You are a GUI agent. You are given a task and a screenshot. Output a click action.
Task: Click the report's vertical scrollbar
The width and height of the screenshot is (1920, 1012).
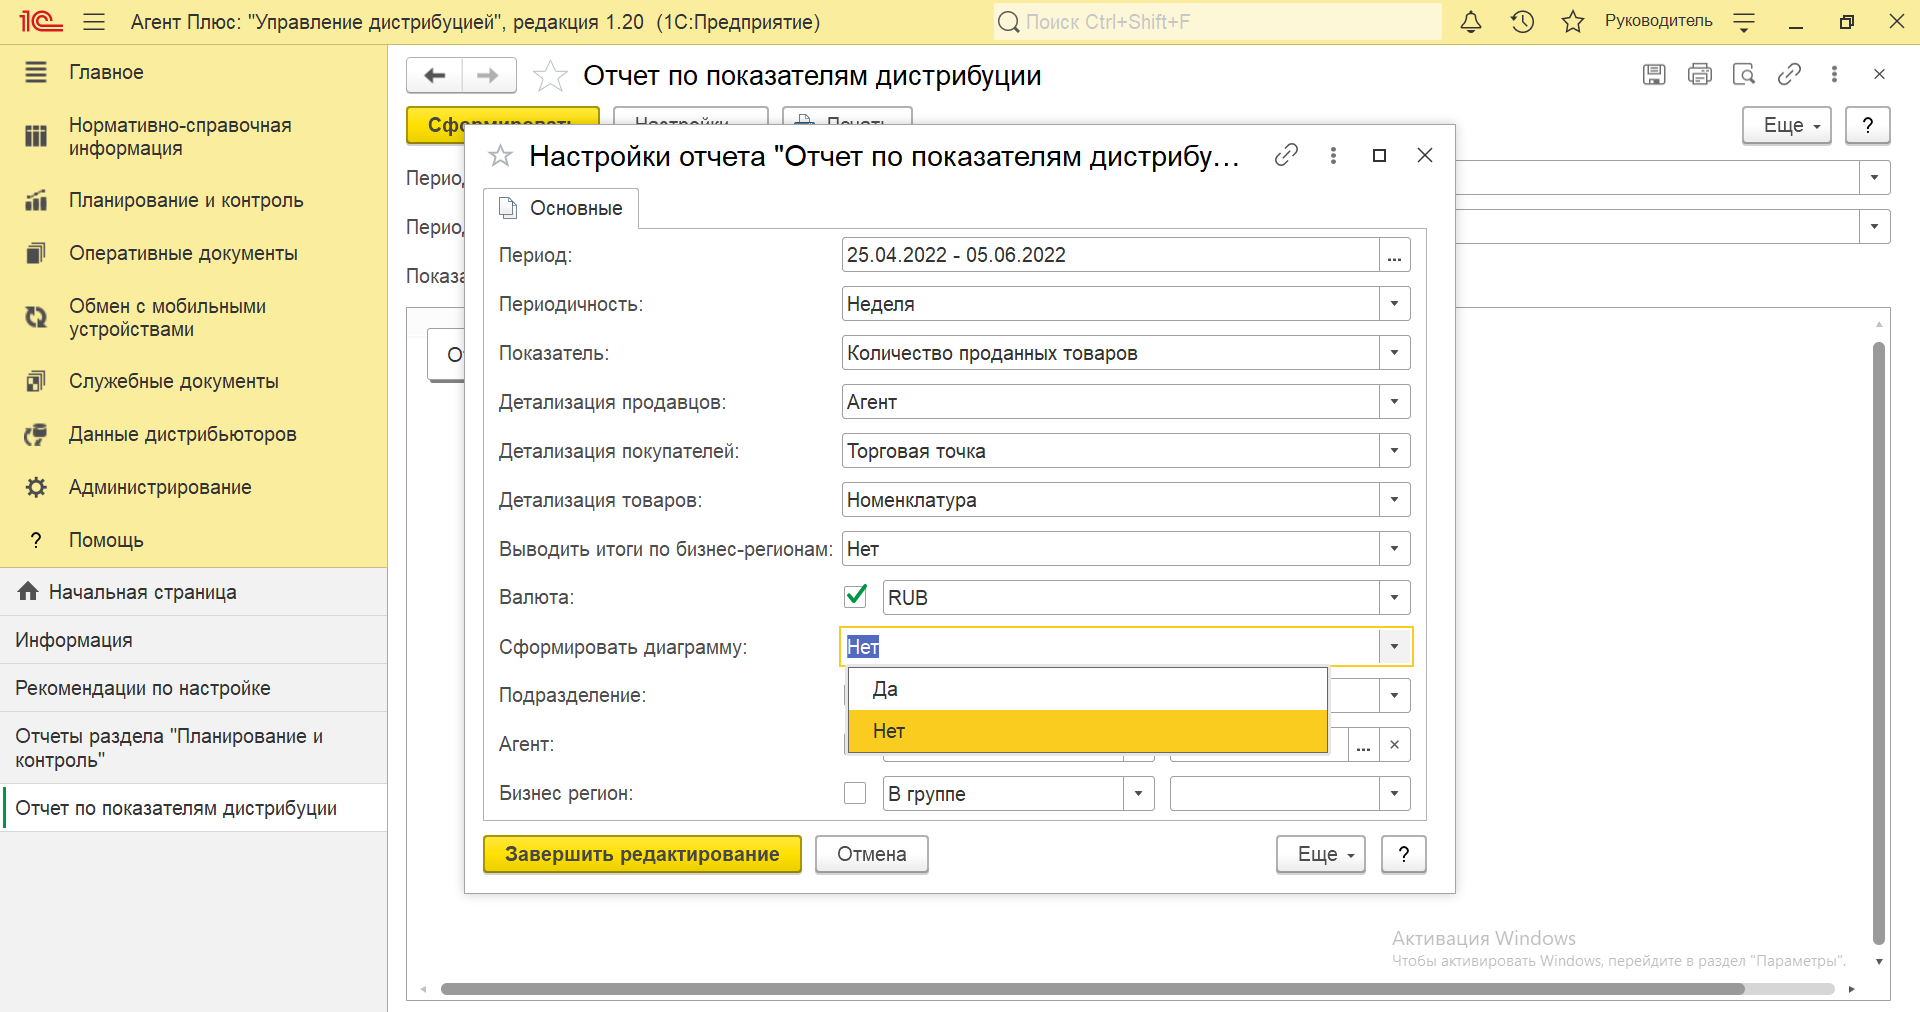[x=1879, y=643]
